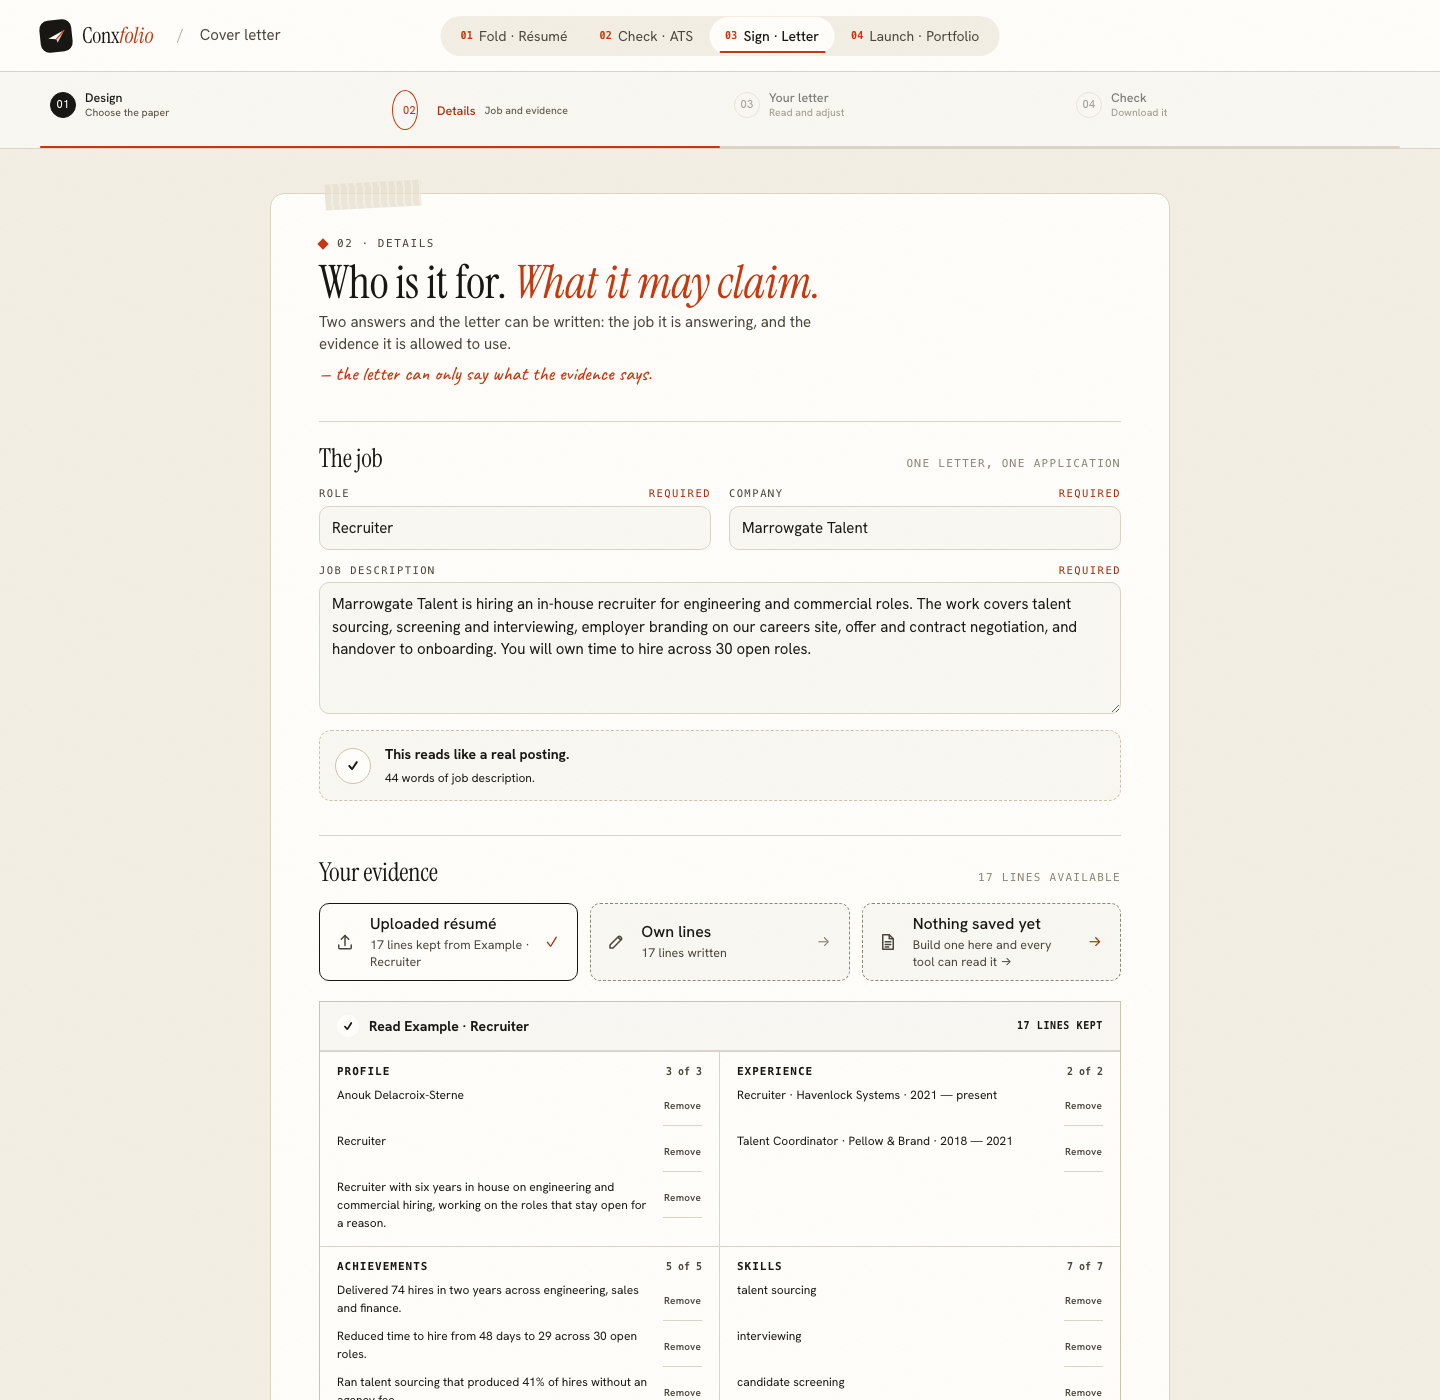Click the red checkmark in Uploaded résumé card
The image size is (1440, 1400).
(552, 942)
